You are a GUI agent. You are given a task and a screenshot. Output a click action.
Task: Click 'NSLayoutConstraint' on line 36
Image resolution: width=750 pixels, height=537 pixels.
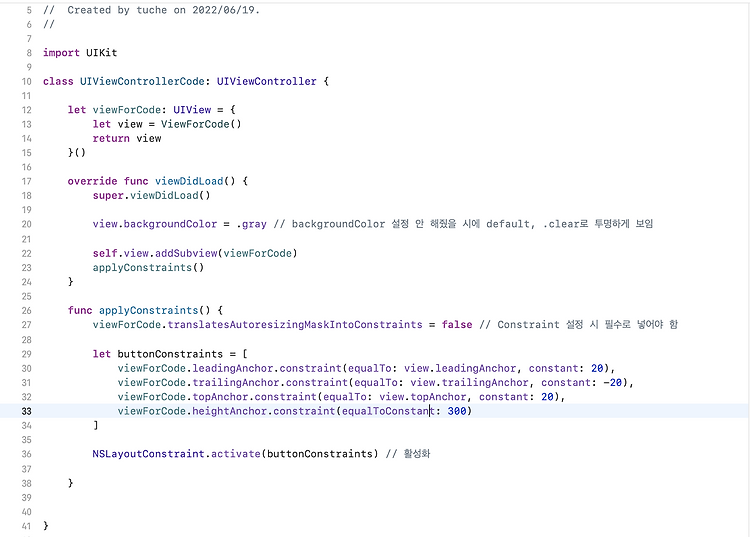click(148, 454)
